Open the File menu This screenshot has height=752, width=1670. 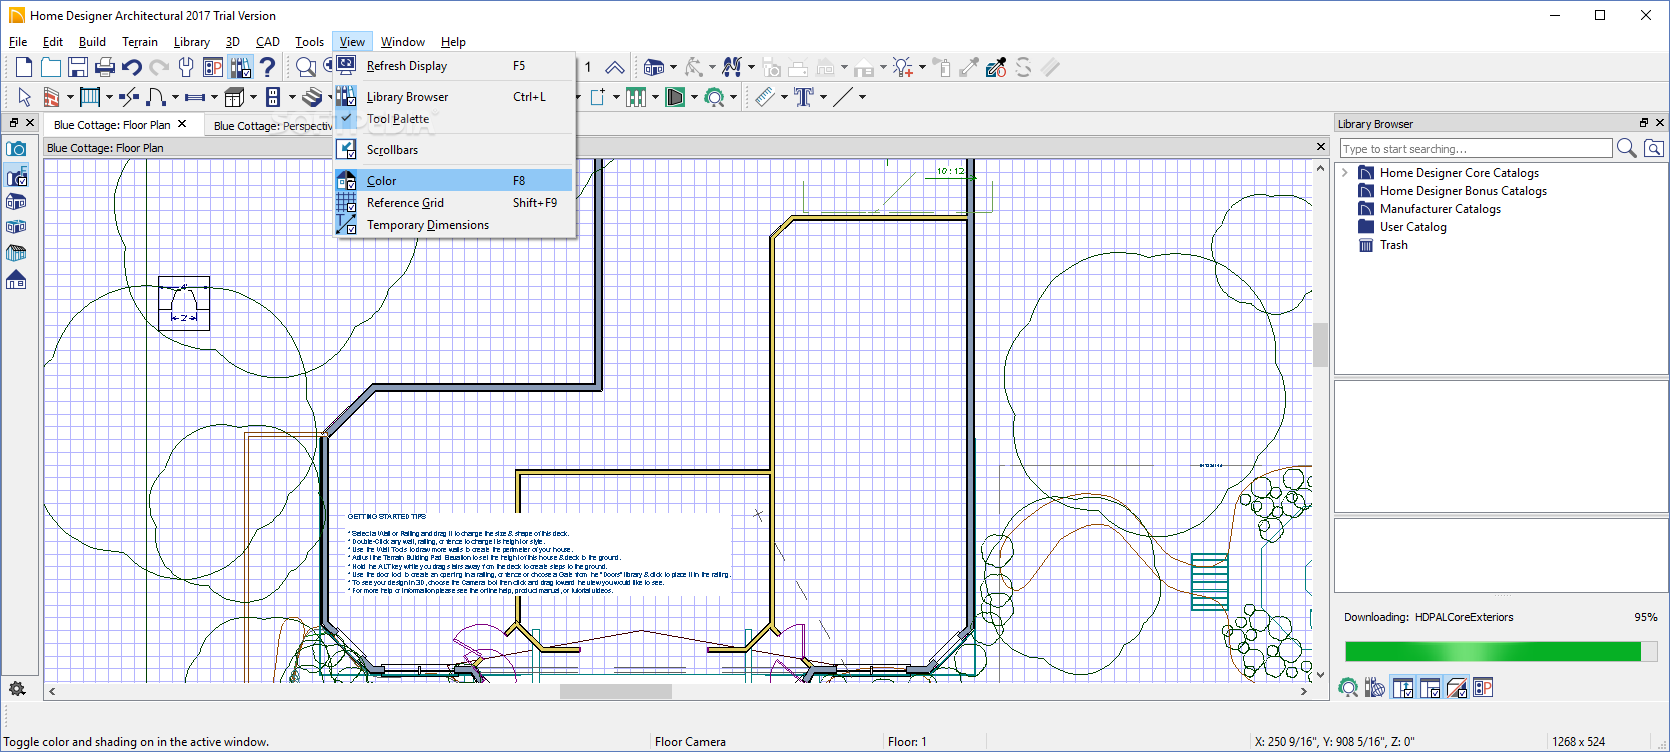(x=18, y=42)
